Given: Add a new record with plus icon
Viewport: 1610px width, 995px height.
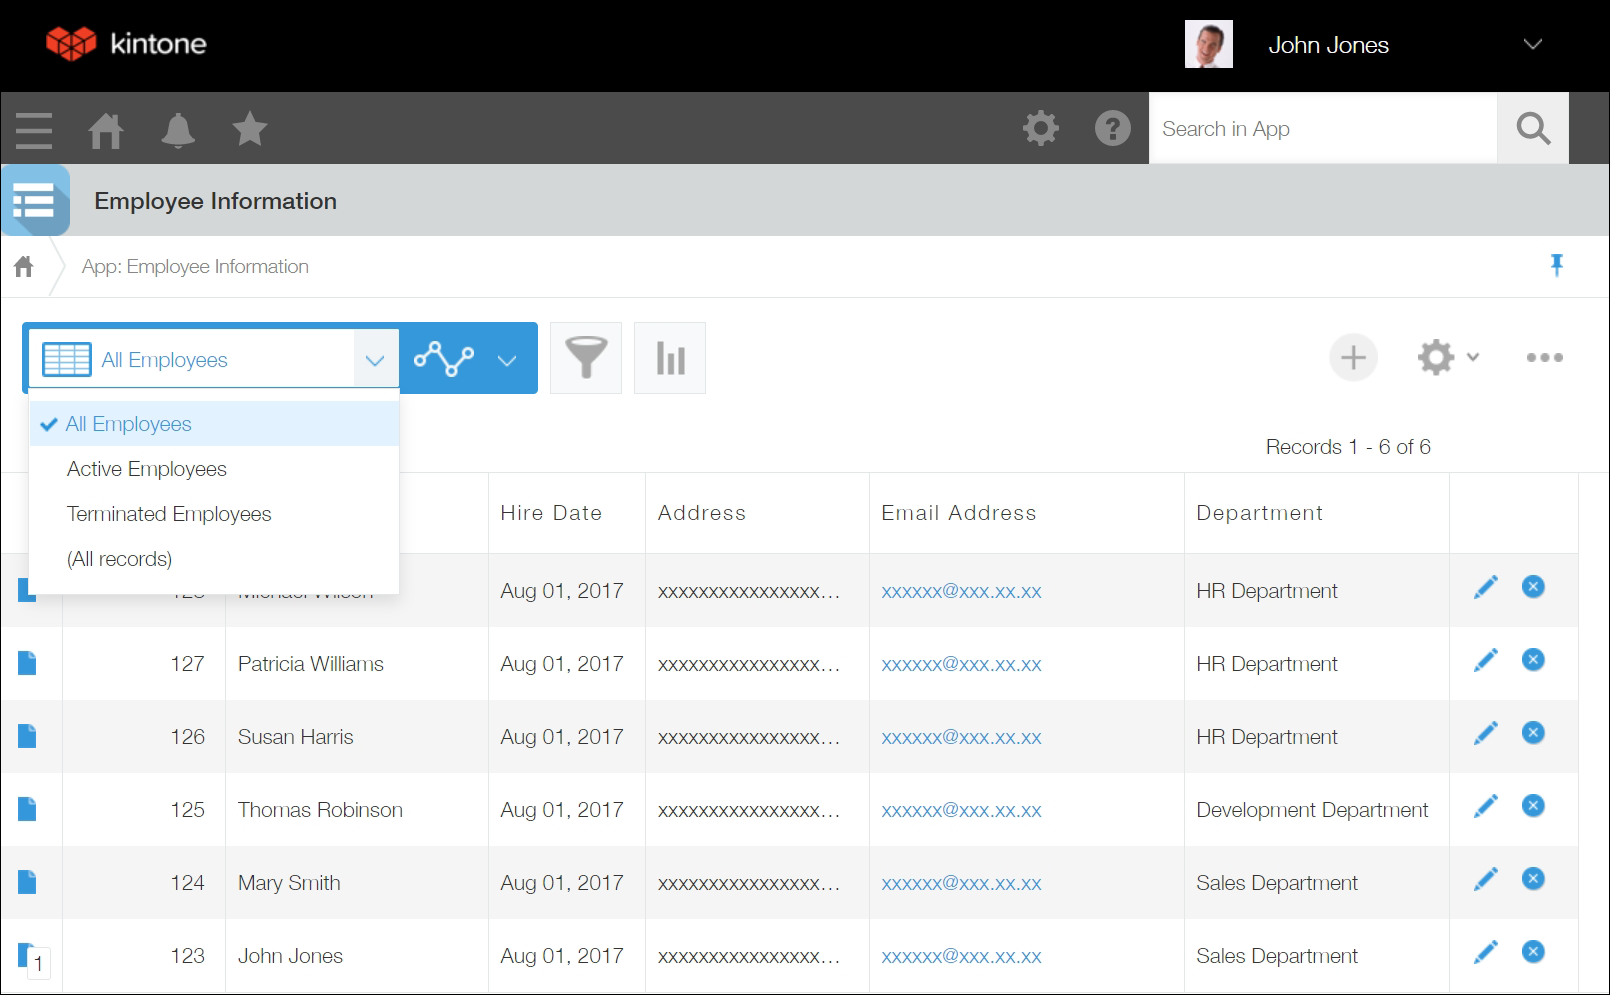Looking at the screenshot, I should [1353, 358].
